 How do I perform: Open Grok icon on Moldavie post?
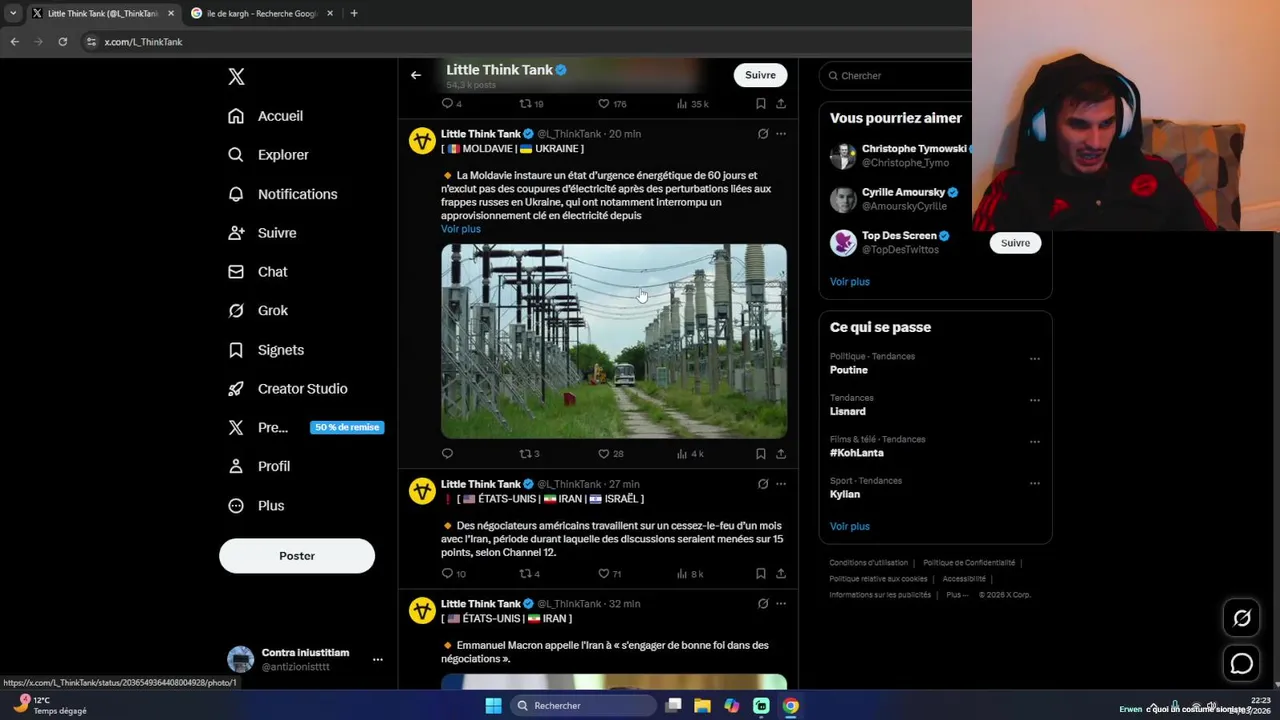763,134
